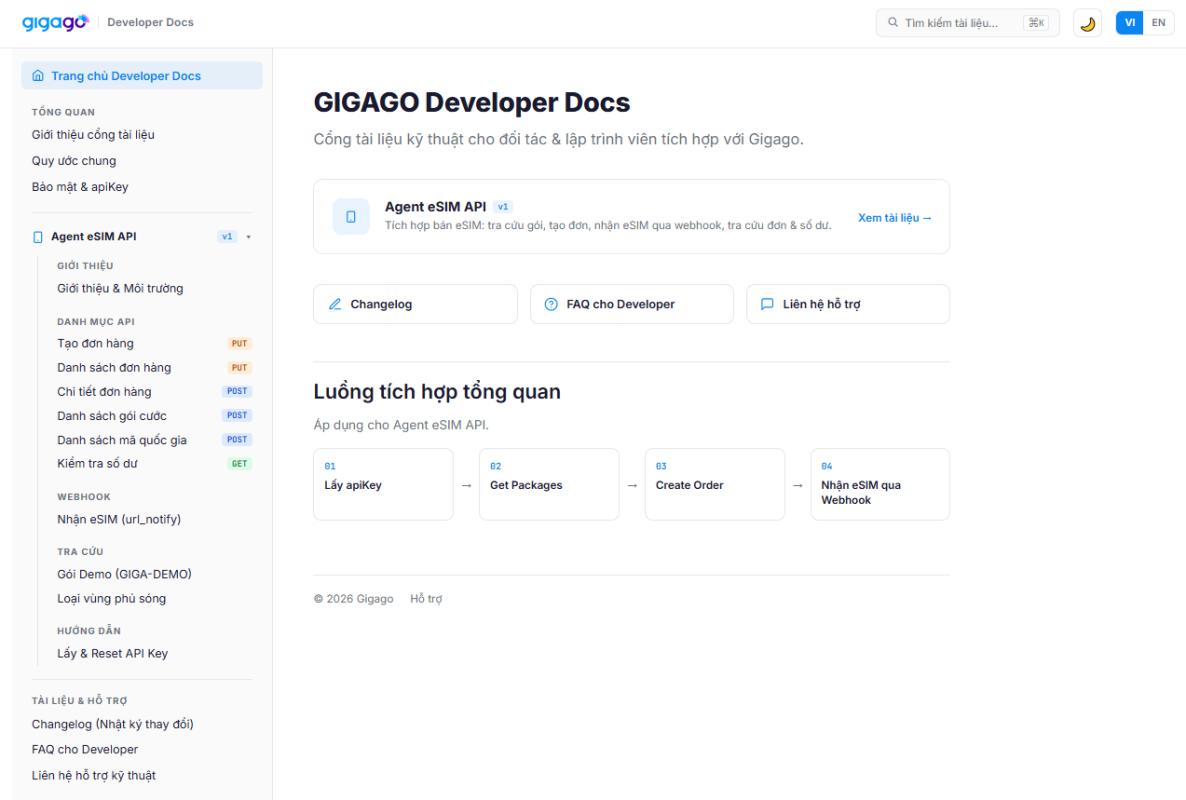Click the Agent eSIM API card icon
Viewport: 1186px width, 800px height.
351,217
